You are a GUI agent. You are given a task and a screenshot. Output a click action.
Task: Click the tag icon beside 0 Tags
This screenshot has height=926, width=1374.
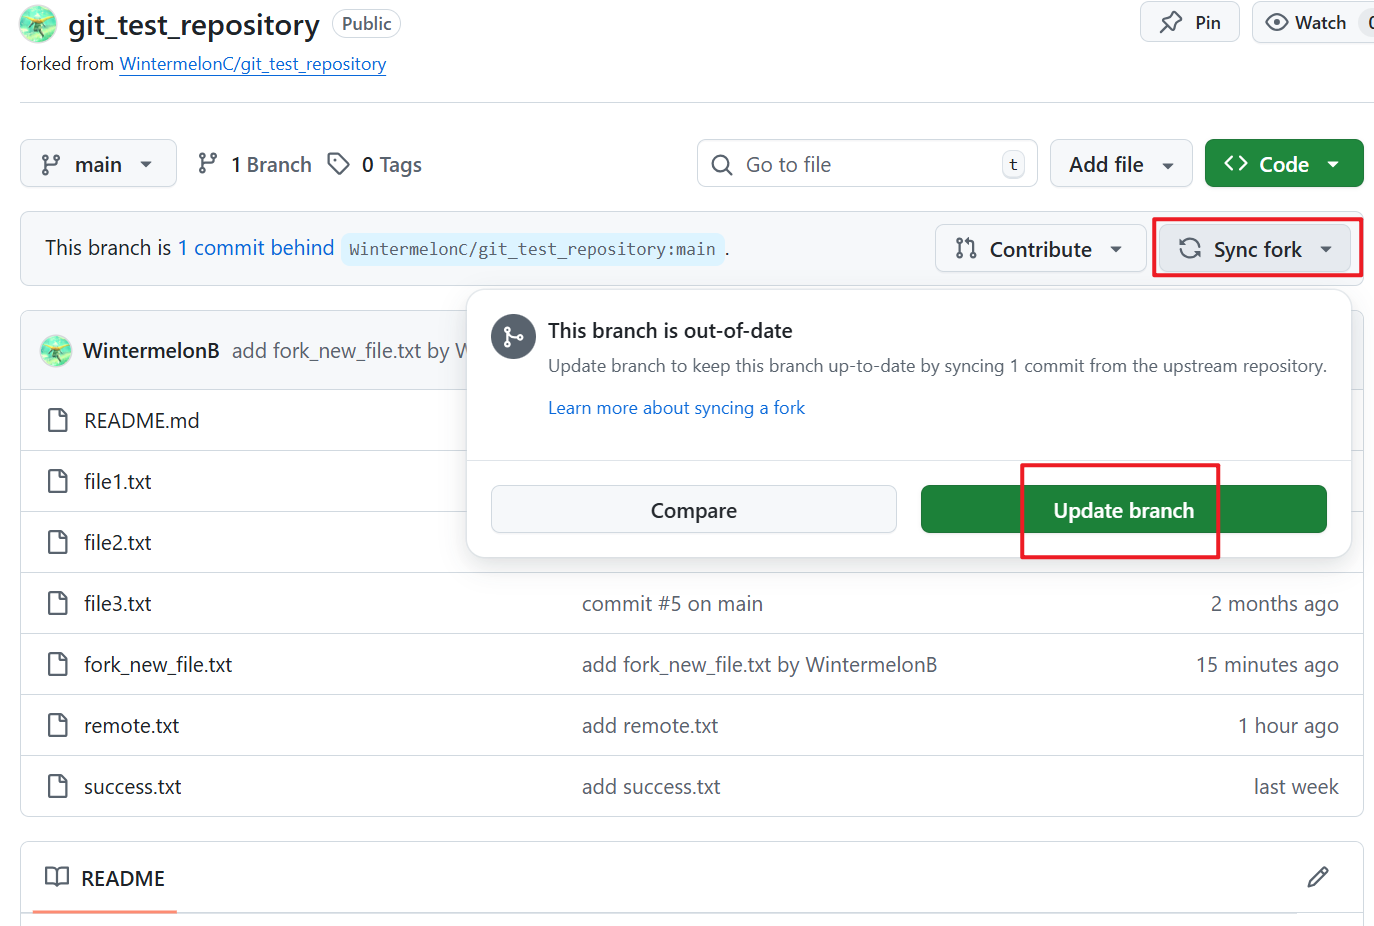[339, 164]
